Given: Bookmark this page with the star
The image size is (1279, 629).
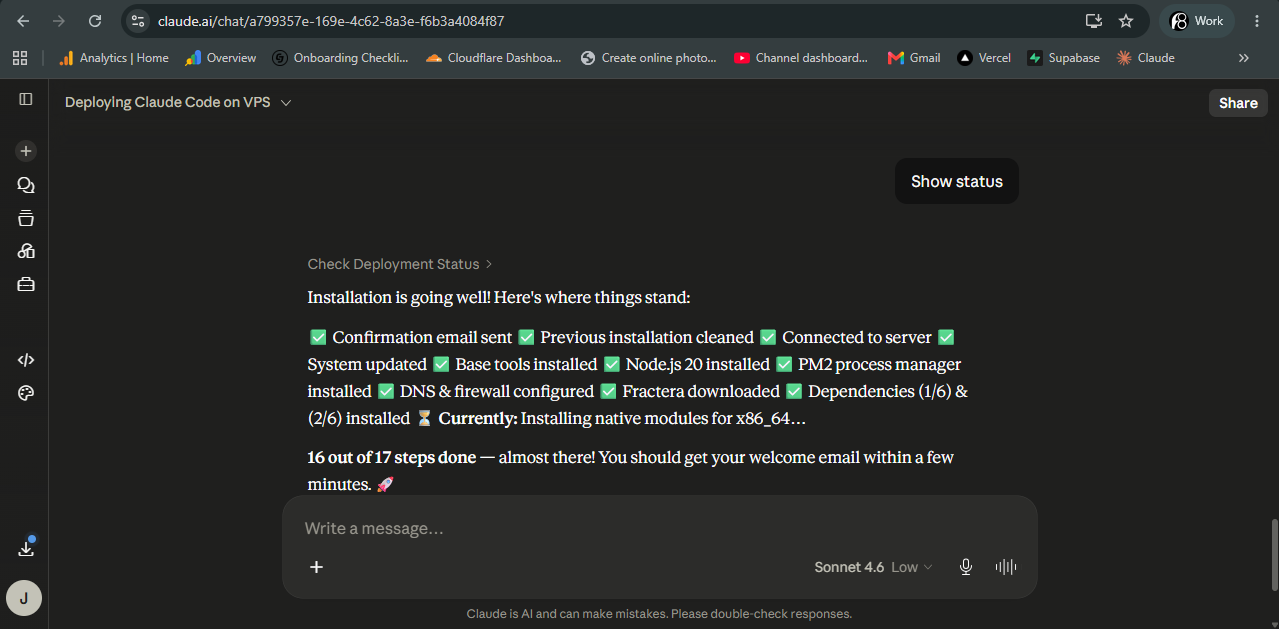Looking at the screenshot, I should (x=1126, y=21).
